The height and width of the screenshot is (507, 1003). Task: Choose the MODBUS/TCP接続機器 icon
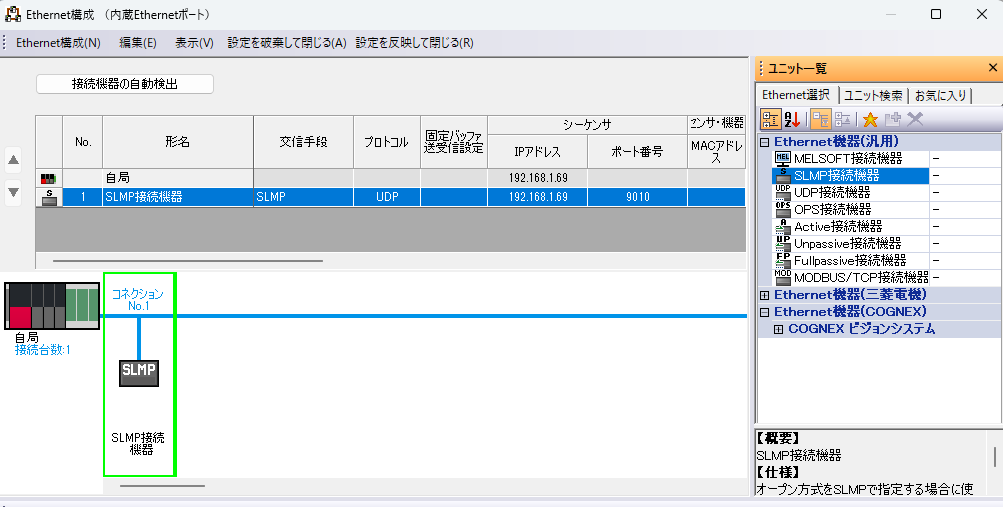pos(783,277)
